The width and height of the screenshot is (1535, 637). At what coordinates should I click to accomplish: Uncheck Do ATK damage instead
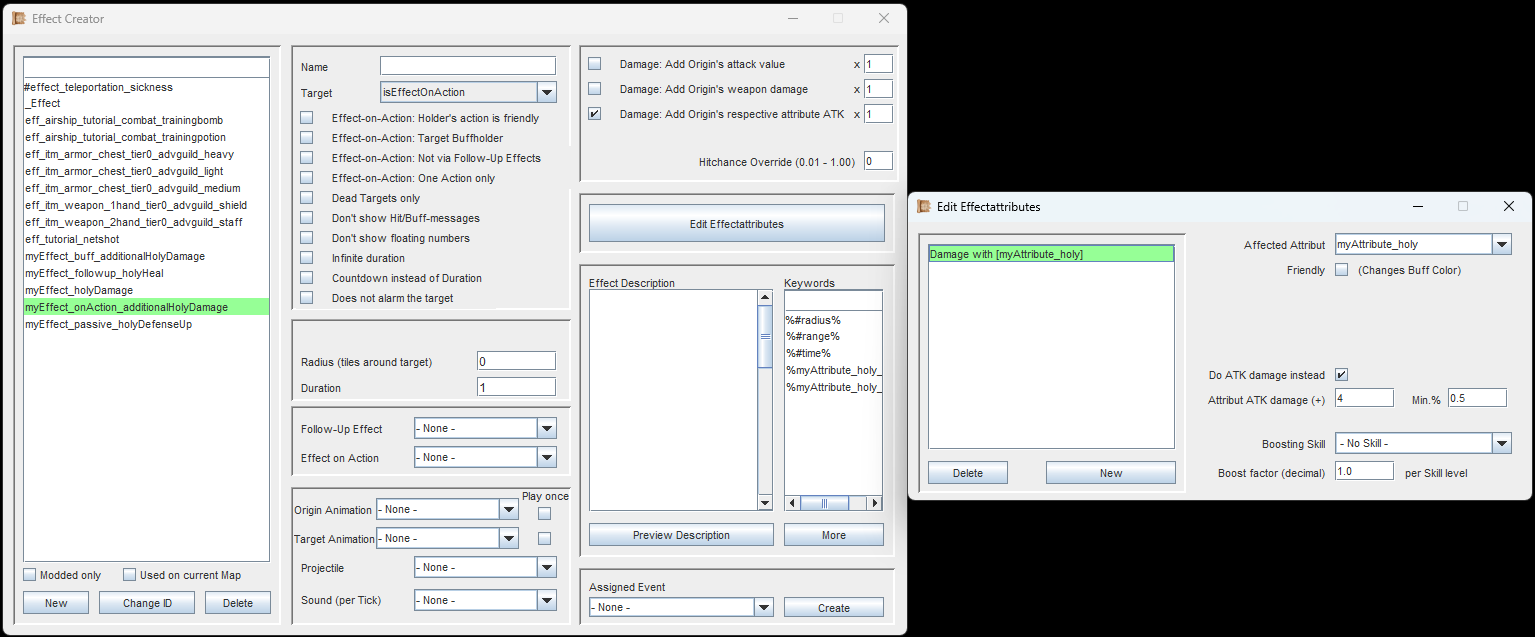1342,375
